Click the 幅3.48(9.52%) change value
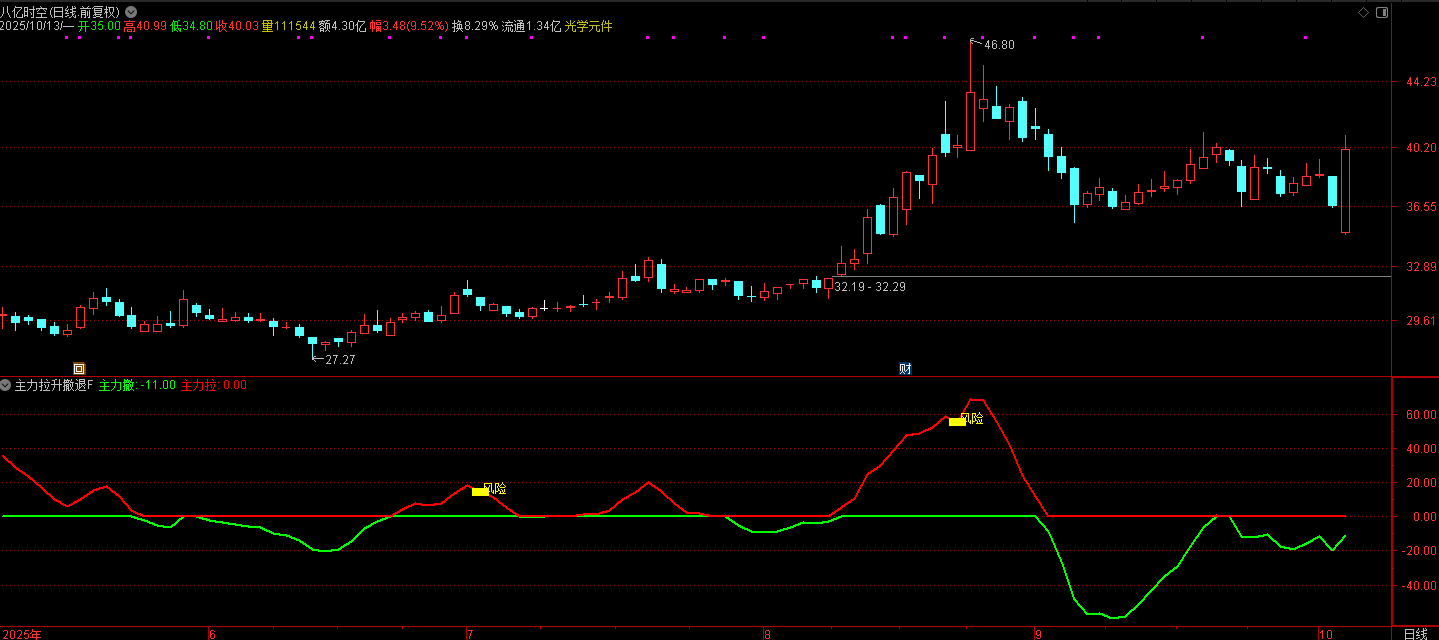 (409, 26)
